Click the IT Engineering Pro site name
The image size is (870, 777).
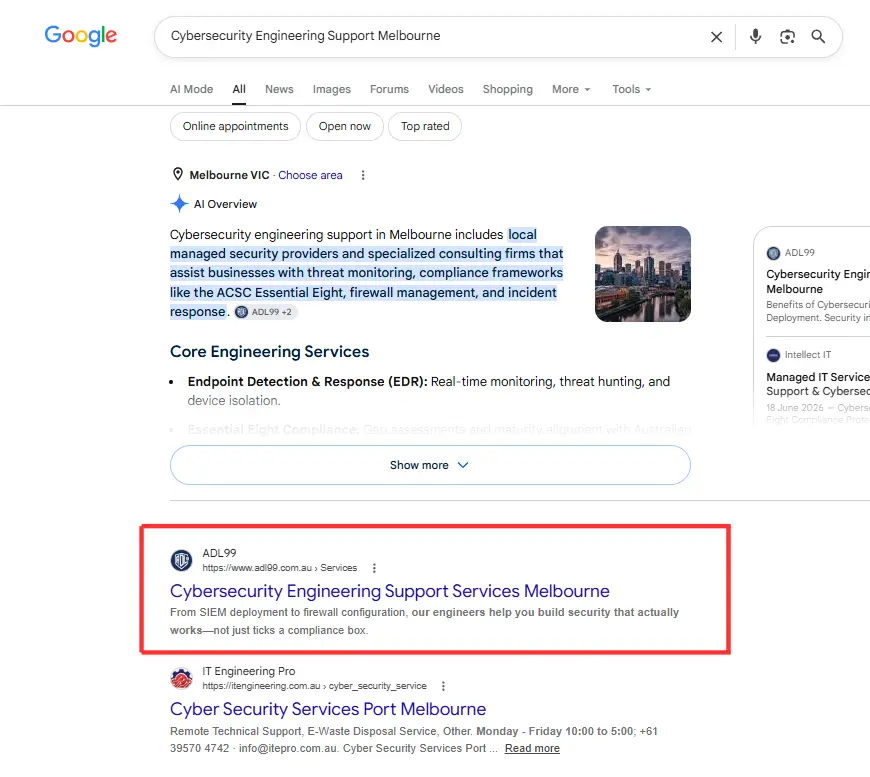point(249,672)
